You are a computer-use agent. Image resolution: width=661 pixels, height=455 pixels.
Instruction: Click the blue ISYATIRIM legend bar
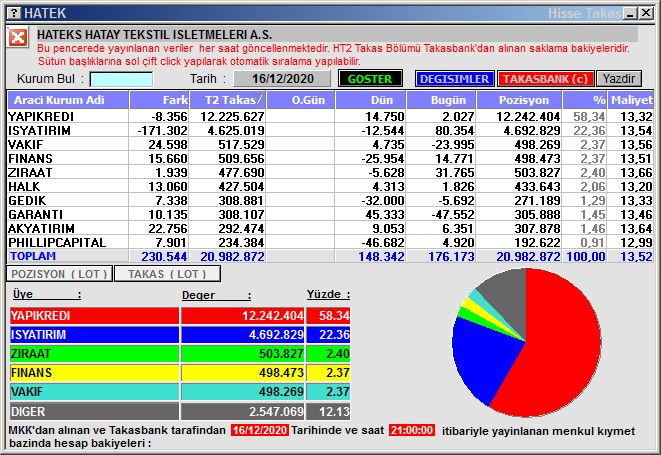pyautogui.click(x=94, y=334)
